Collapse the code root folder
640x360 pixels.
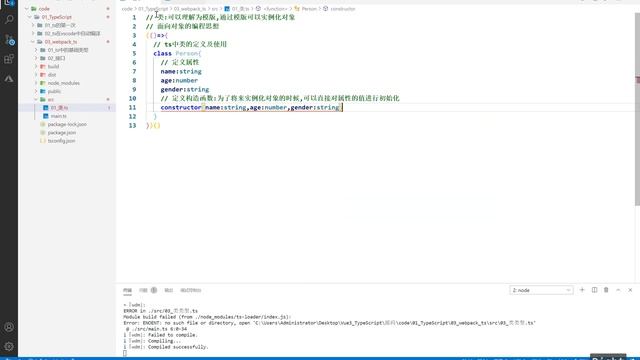[27, 9]
